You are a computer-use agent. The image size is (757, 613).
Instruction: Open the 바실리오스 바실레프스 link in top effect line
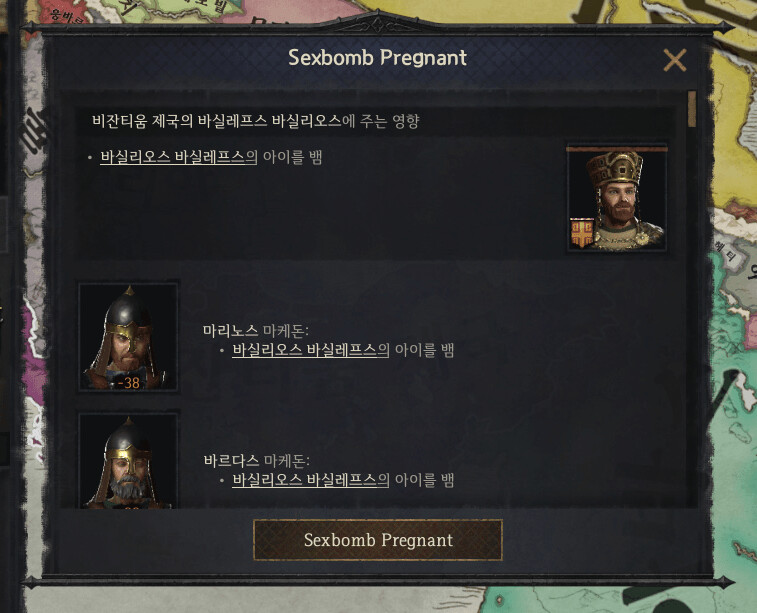click(179, 157)
